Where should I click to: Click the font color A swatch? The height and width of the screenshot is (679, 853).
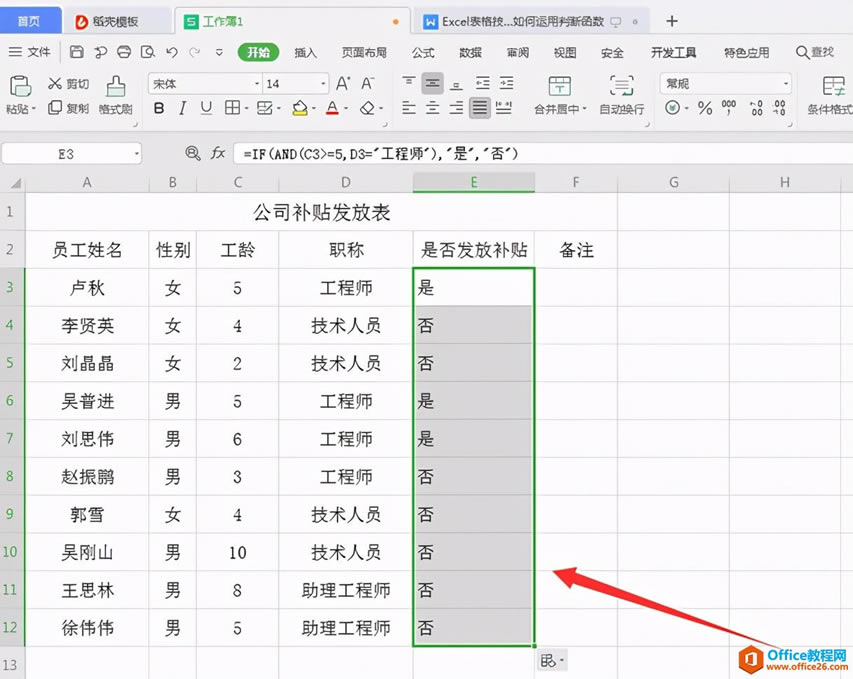(332, 108)
